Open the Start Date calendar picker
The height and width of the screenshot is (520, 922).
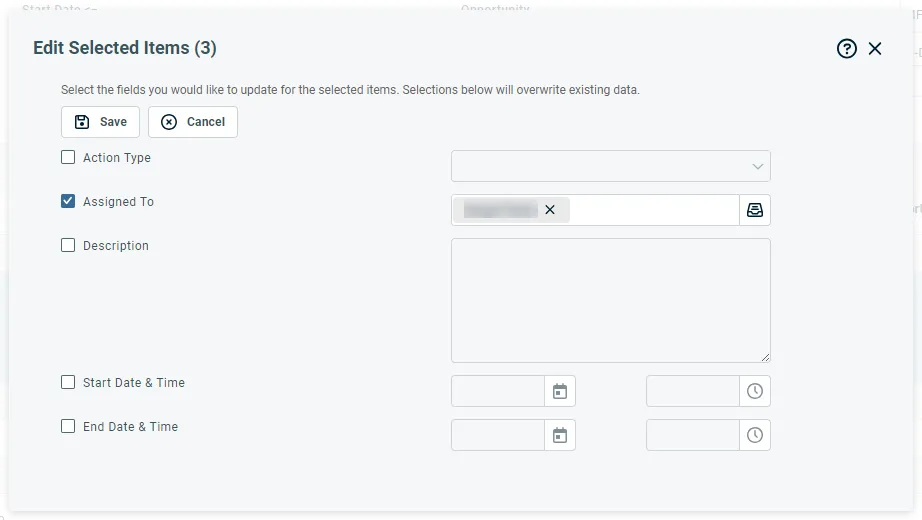560,391
